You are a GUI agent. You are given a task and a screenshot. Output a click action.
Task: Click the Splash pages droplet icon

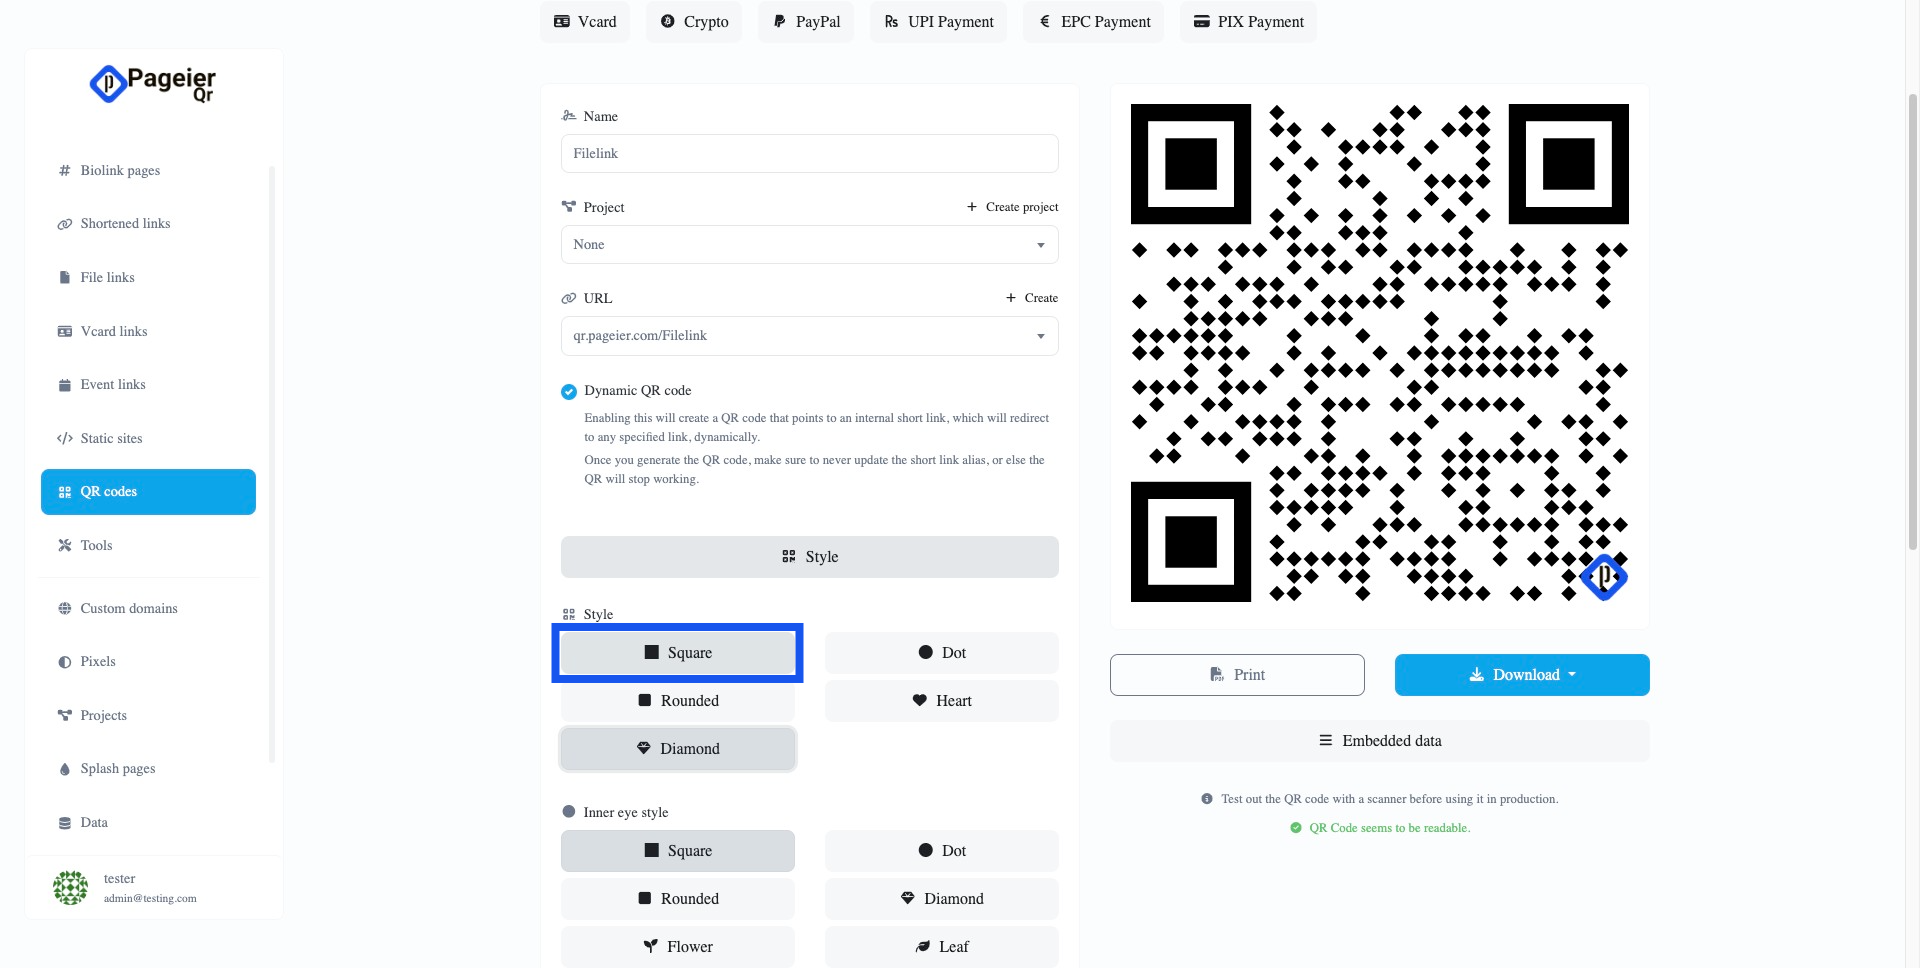[x=65, y=769]
